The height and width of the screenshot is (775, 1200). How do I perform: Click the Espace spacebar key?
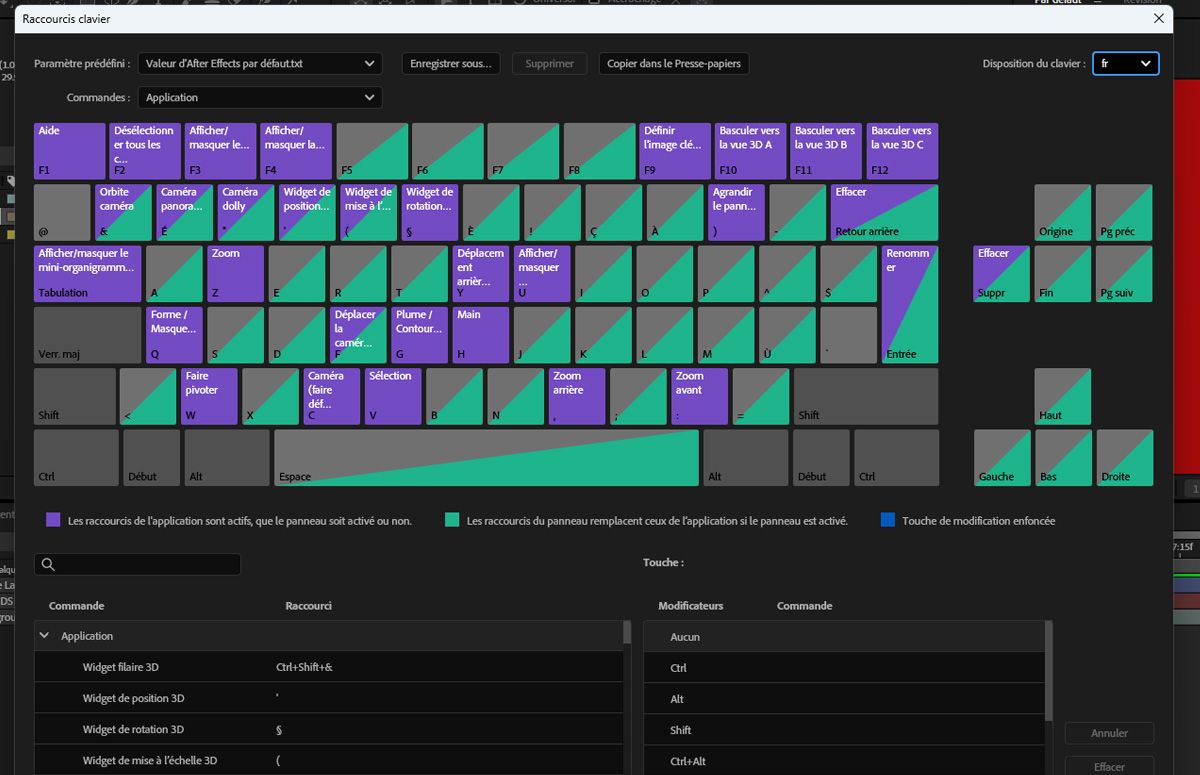485,457
